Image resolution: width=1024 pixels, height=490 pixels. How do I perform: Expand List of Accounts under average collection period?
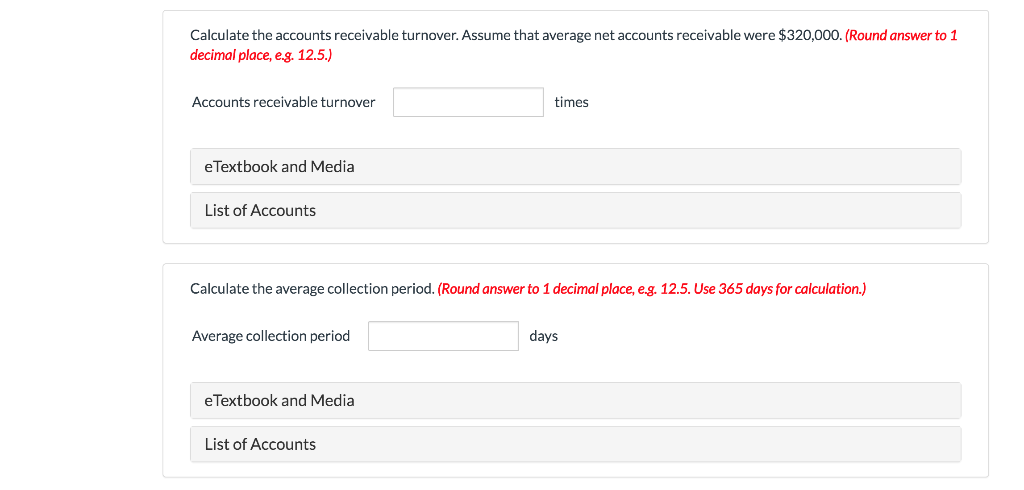coord(575,444)
